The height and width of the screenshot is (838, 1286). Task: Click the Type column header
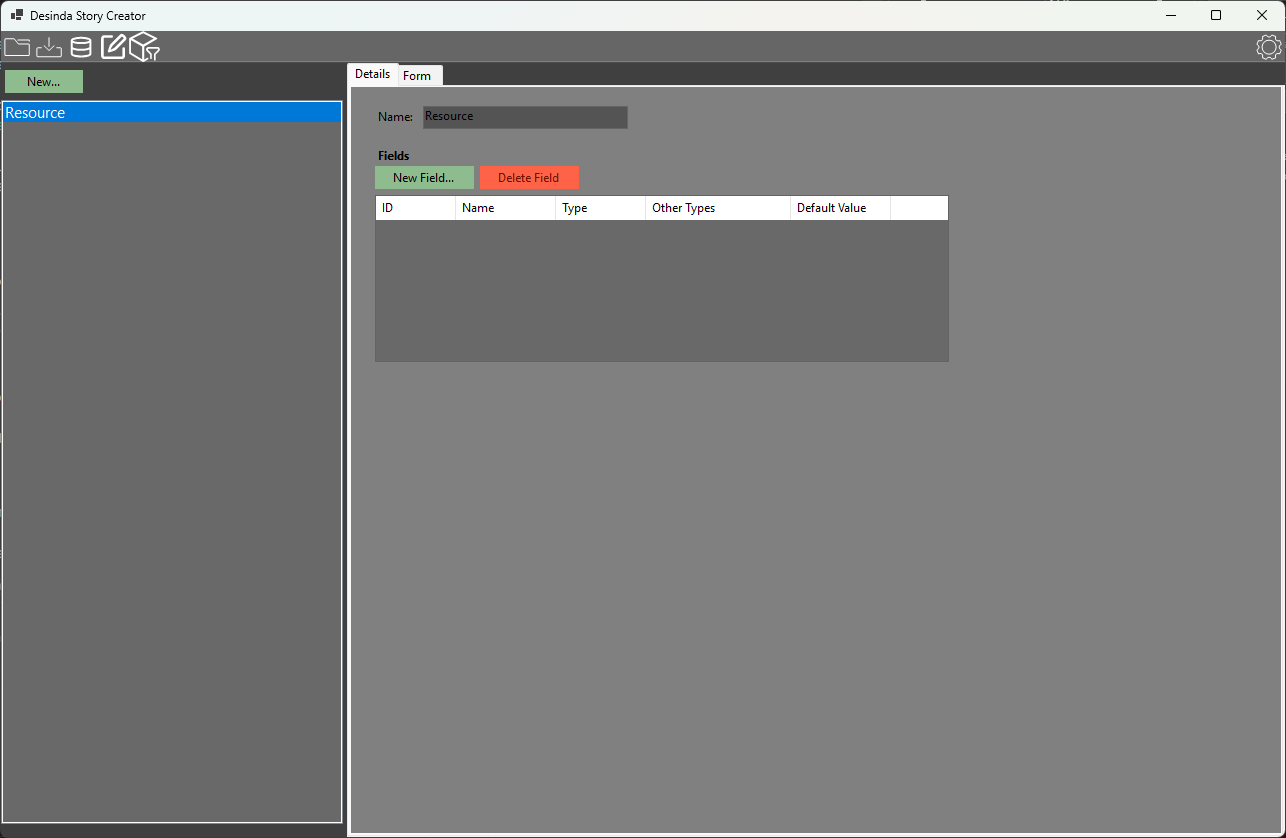600,208
